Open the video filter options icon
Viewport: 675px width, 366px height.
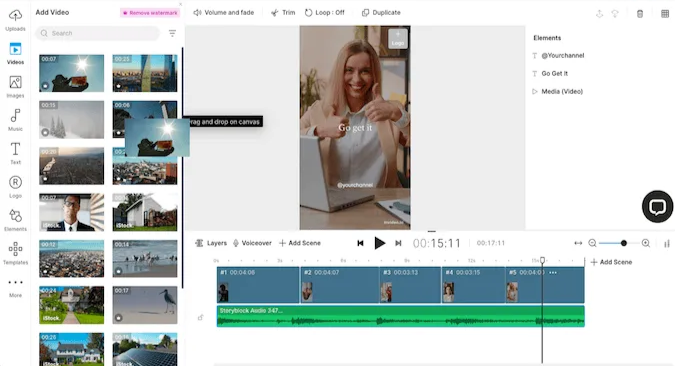point(172,33)
